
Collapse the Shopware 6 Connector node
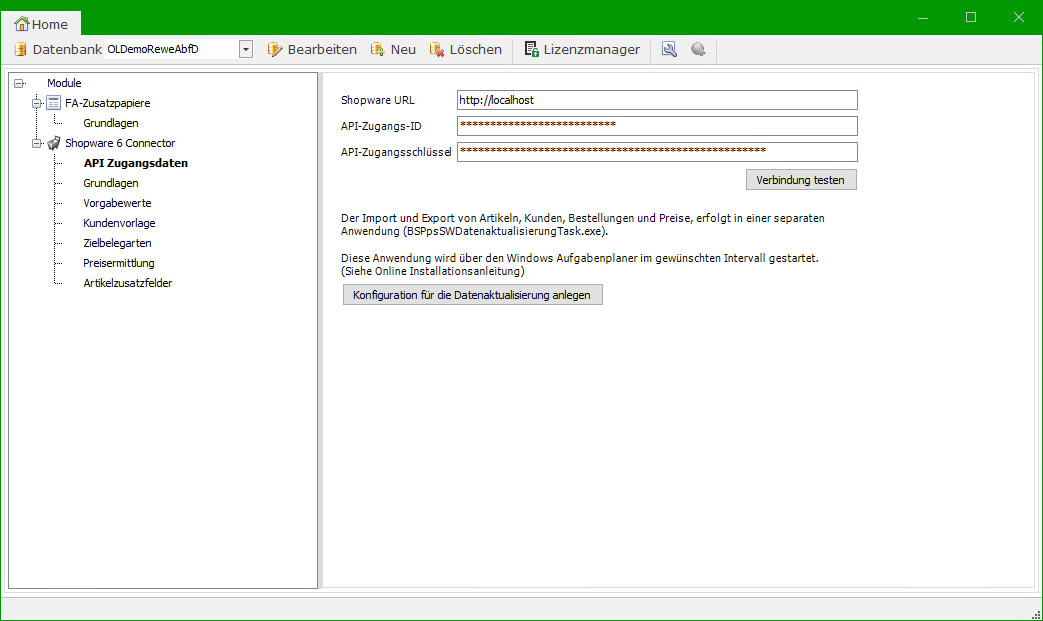pyautogui.click(x=37, y=143)
